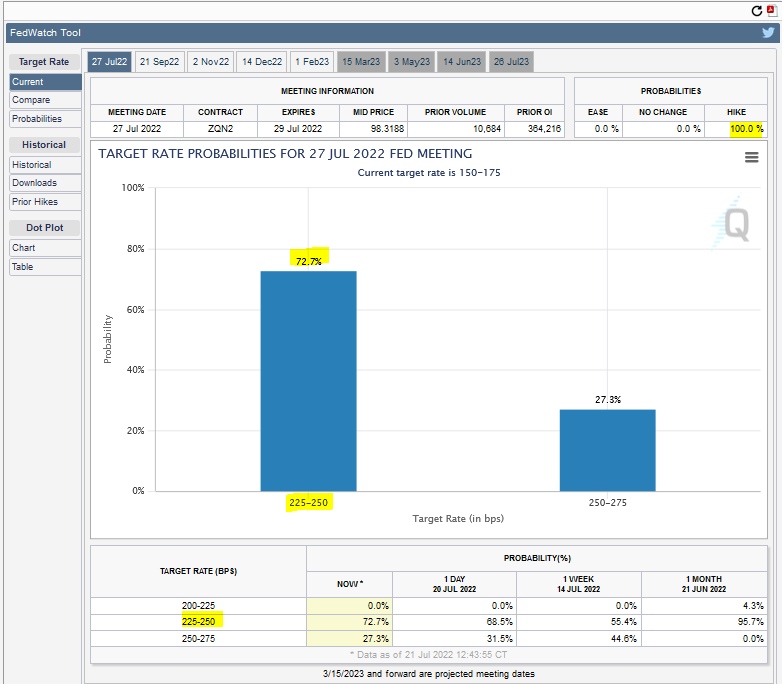Click the 31.5% one-day probability cell
The width and height of the screenshot is (782, 684).
(x=454, y=639)
